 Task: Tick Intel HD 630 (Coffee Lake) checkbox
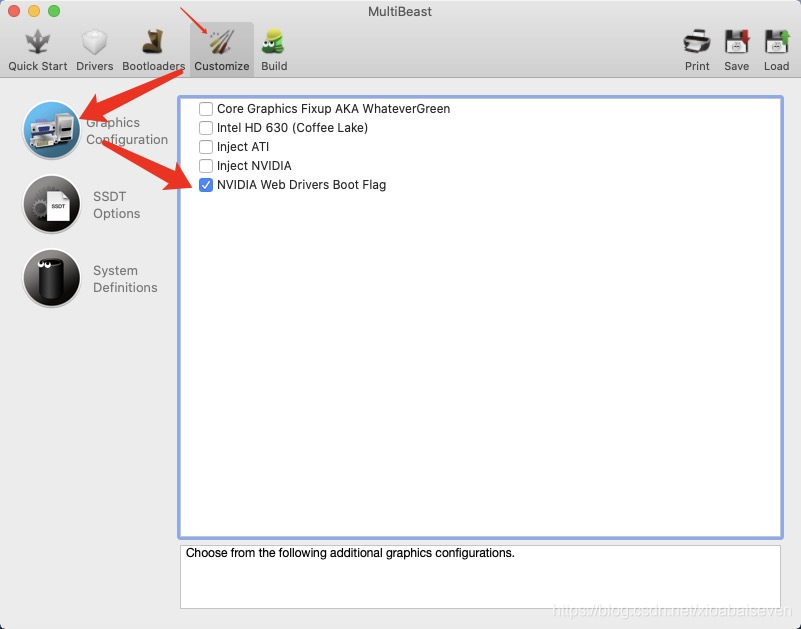click(206, 128)
